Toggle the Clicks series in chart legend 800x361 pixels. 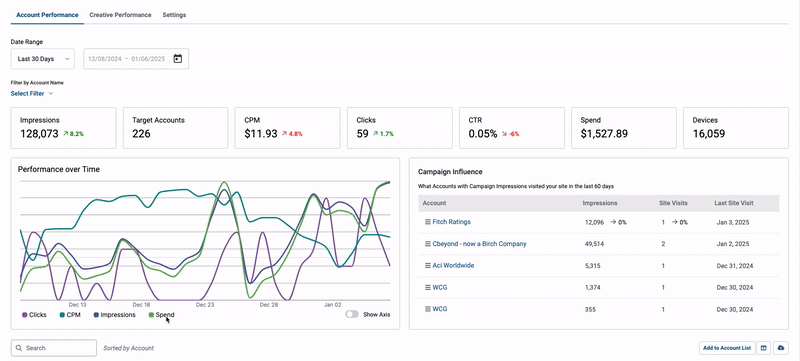(x=34, y=315)
